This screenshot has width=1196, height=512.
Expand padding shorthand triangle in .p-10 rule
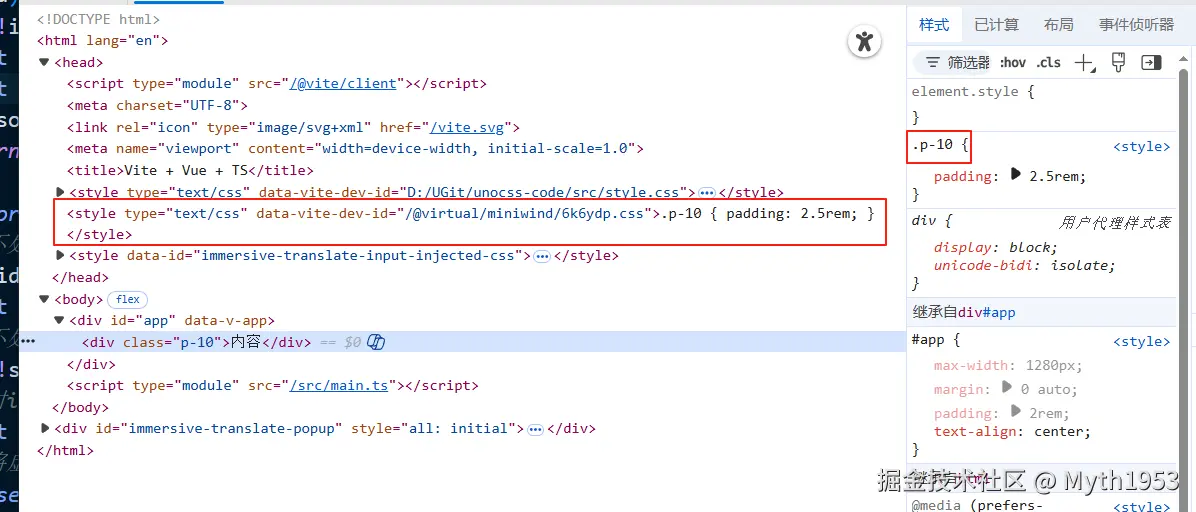point(1015,174)
